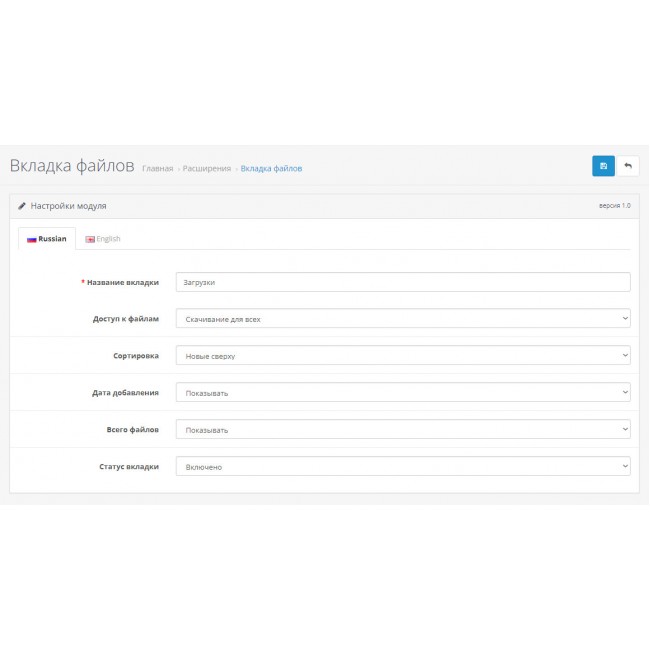The width and height of the screenshot is (650, 650).
Task: Open the Расширения breadcrumb link
Action: [207, 169]
